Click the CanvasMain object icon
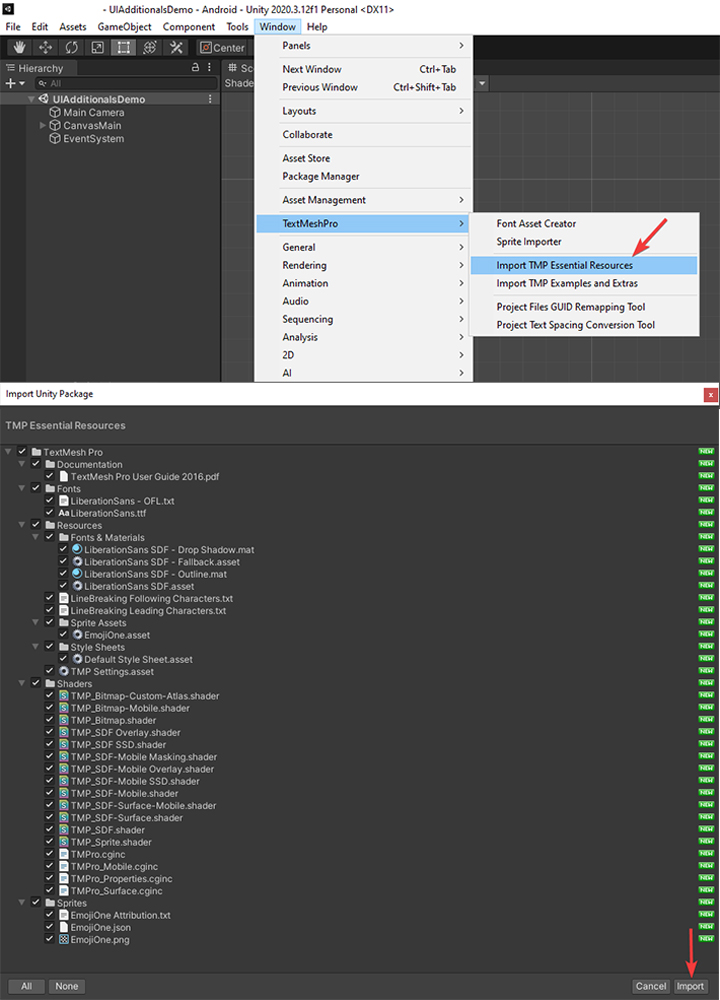 (55, 126)
